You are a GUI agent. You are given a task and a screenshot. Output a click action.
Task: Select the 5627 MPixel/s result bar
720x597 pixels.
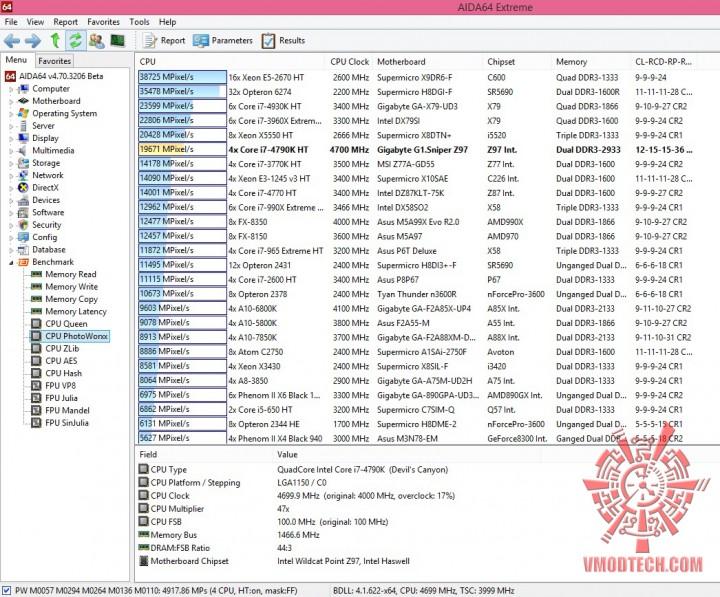click(x=182, y=438)
